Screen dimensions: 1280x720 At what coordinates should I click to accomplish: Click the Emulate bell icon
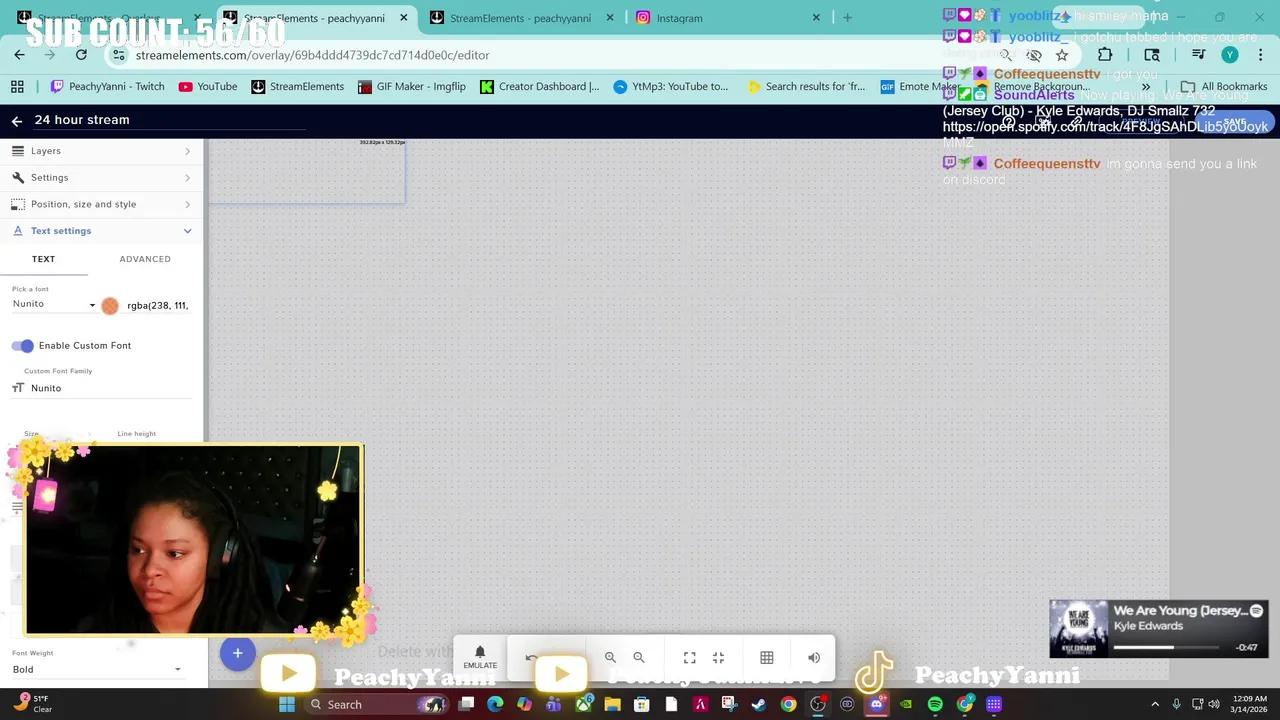coord(480,652)
